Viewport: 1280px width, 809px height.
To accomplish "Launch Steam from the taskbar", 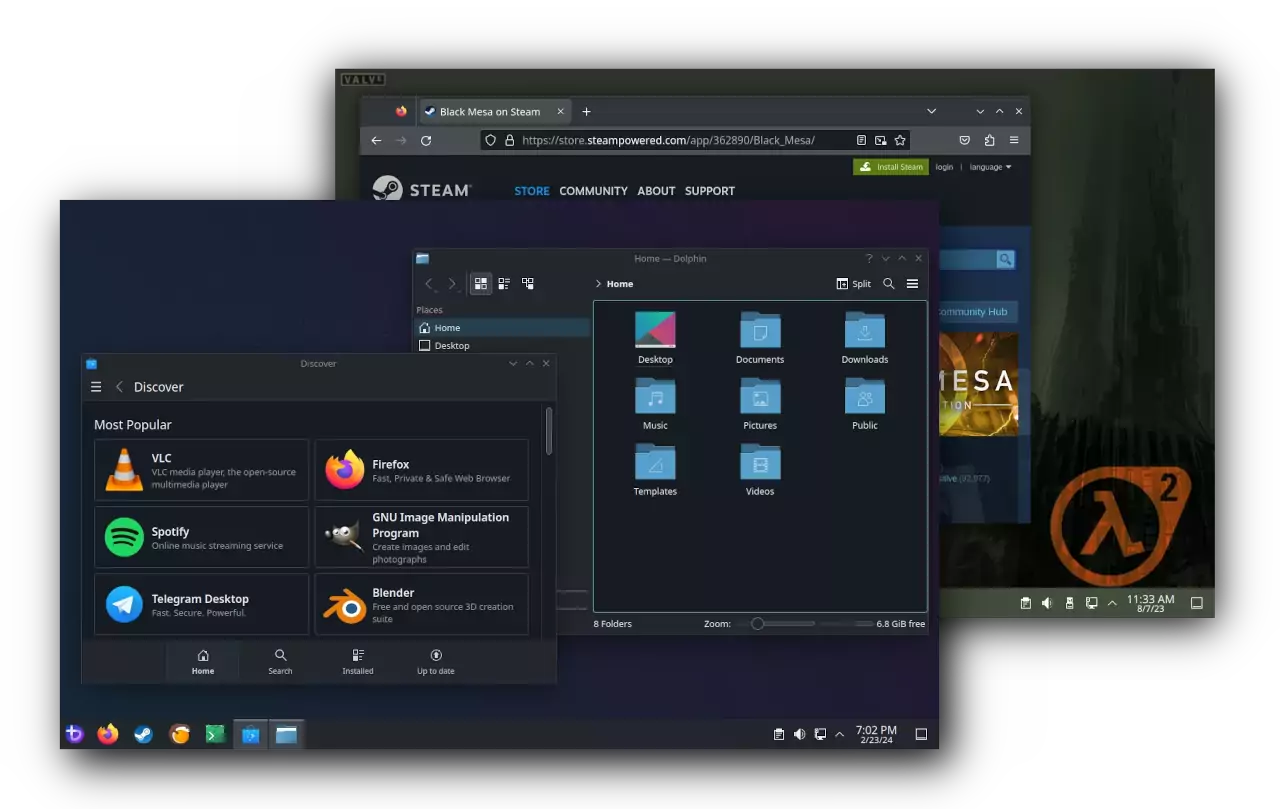I will [143, 735].
